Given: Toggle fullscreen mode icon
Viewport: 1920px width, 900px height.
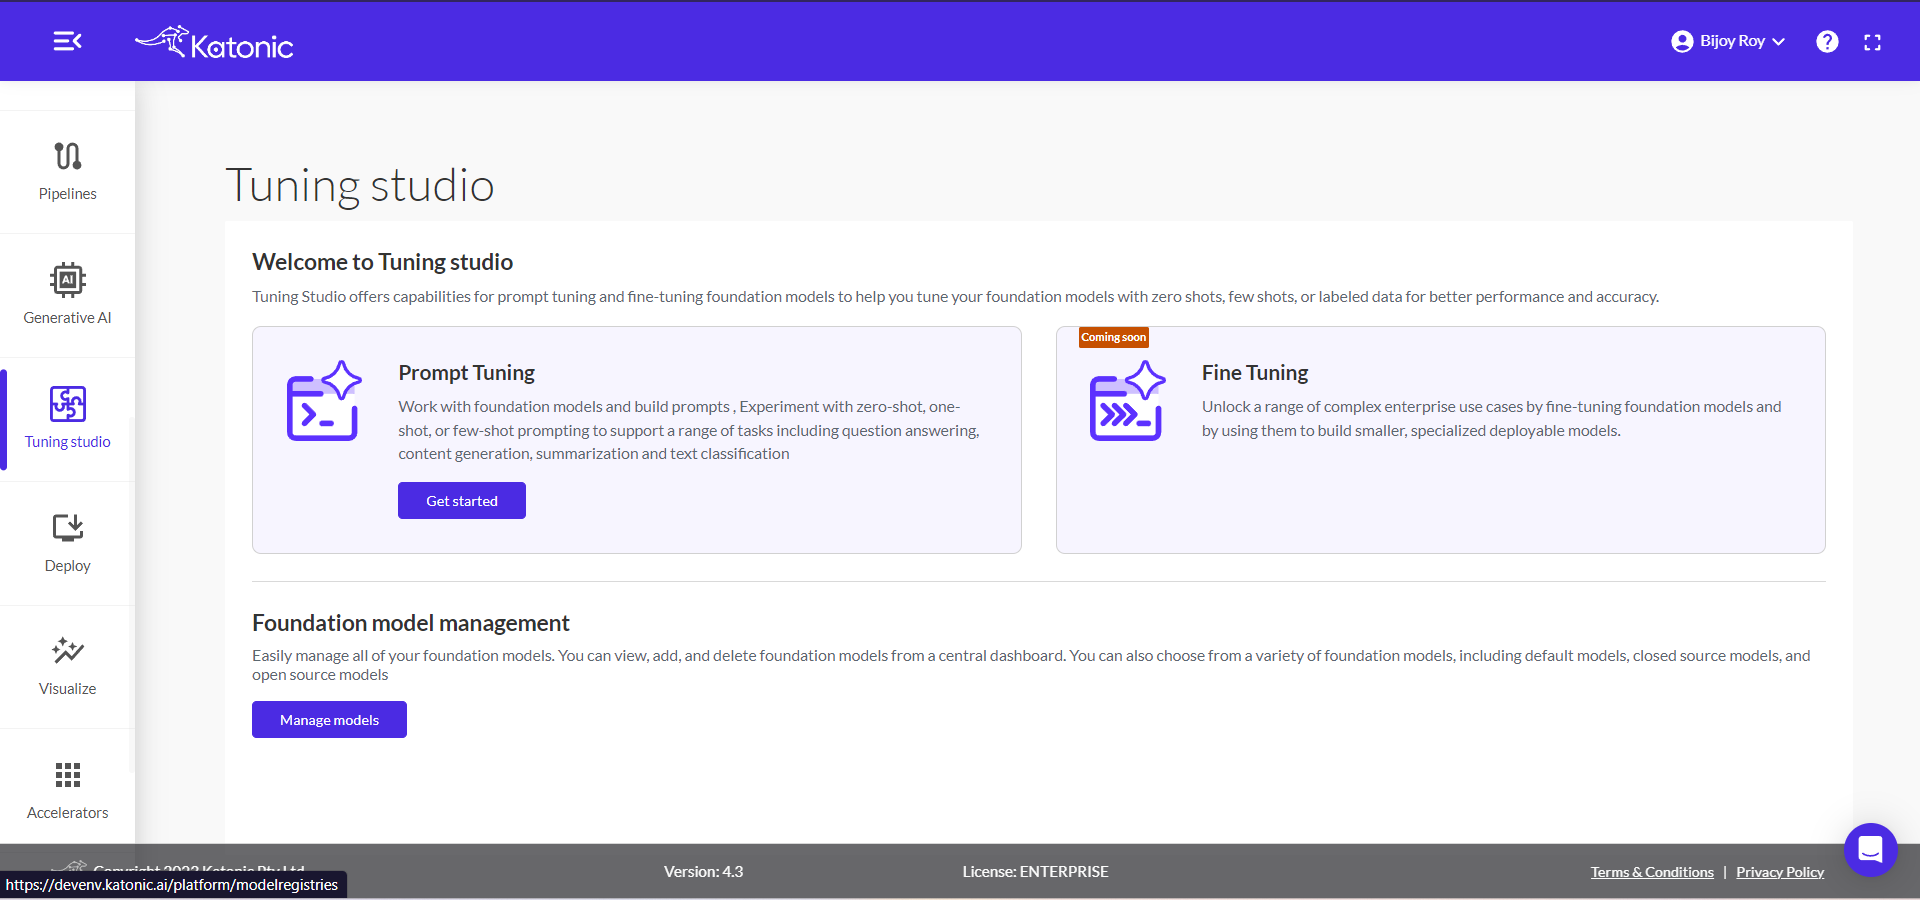Looking at the screenshot, I should [1872, 42].
